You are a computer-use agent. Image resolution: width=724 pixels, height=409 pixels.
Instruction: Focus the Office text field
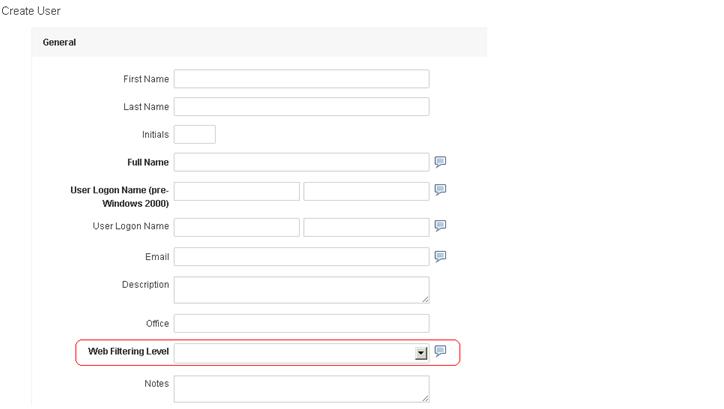coord(302,323)
